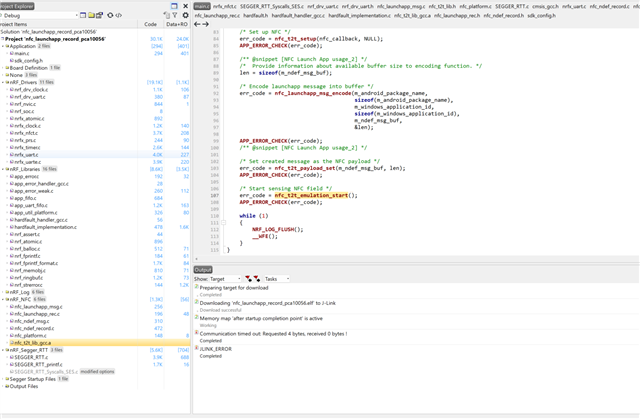640x419 pixels.
Task: Switch to the nfc_t2t_lib.h editor tab
Action: (442, 6)
